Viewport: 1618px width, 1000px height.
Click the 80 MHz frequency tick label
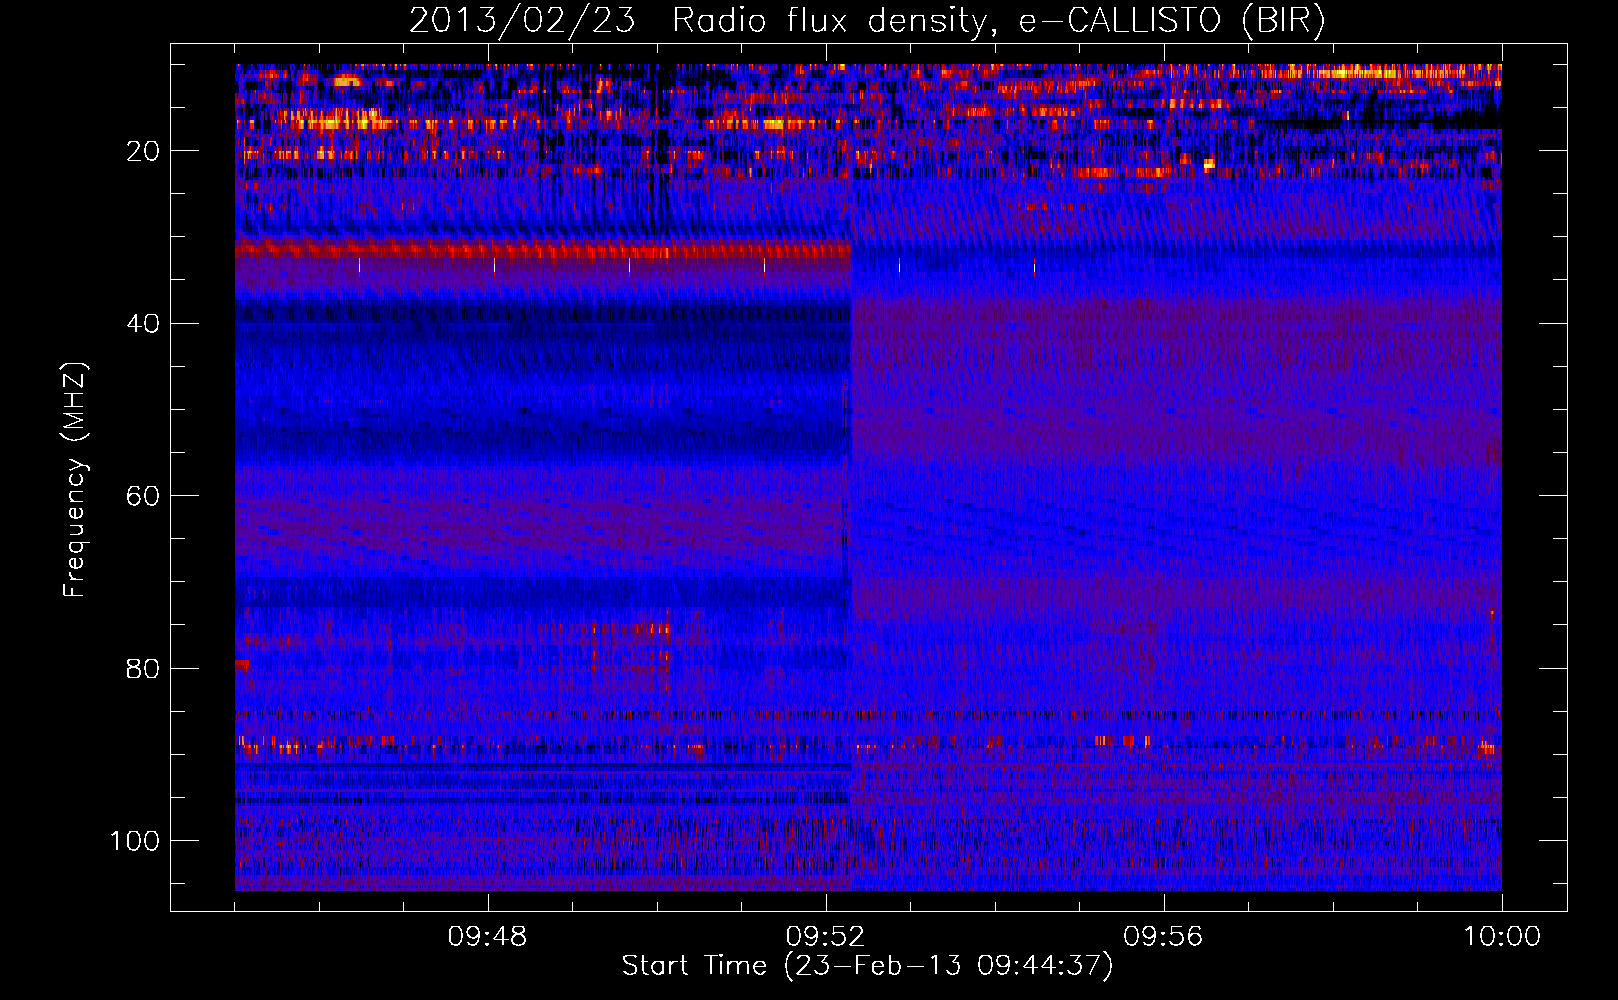(x=144, y=669)
